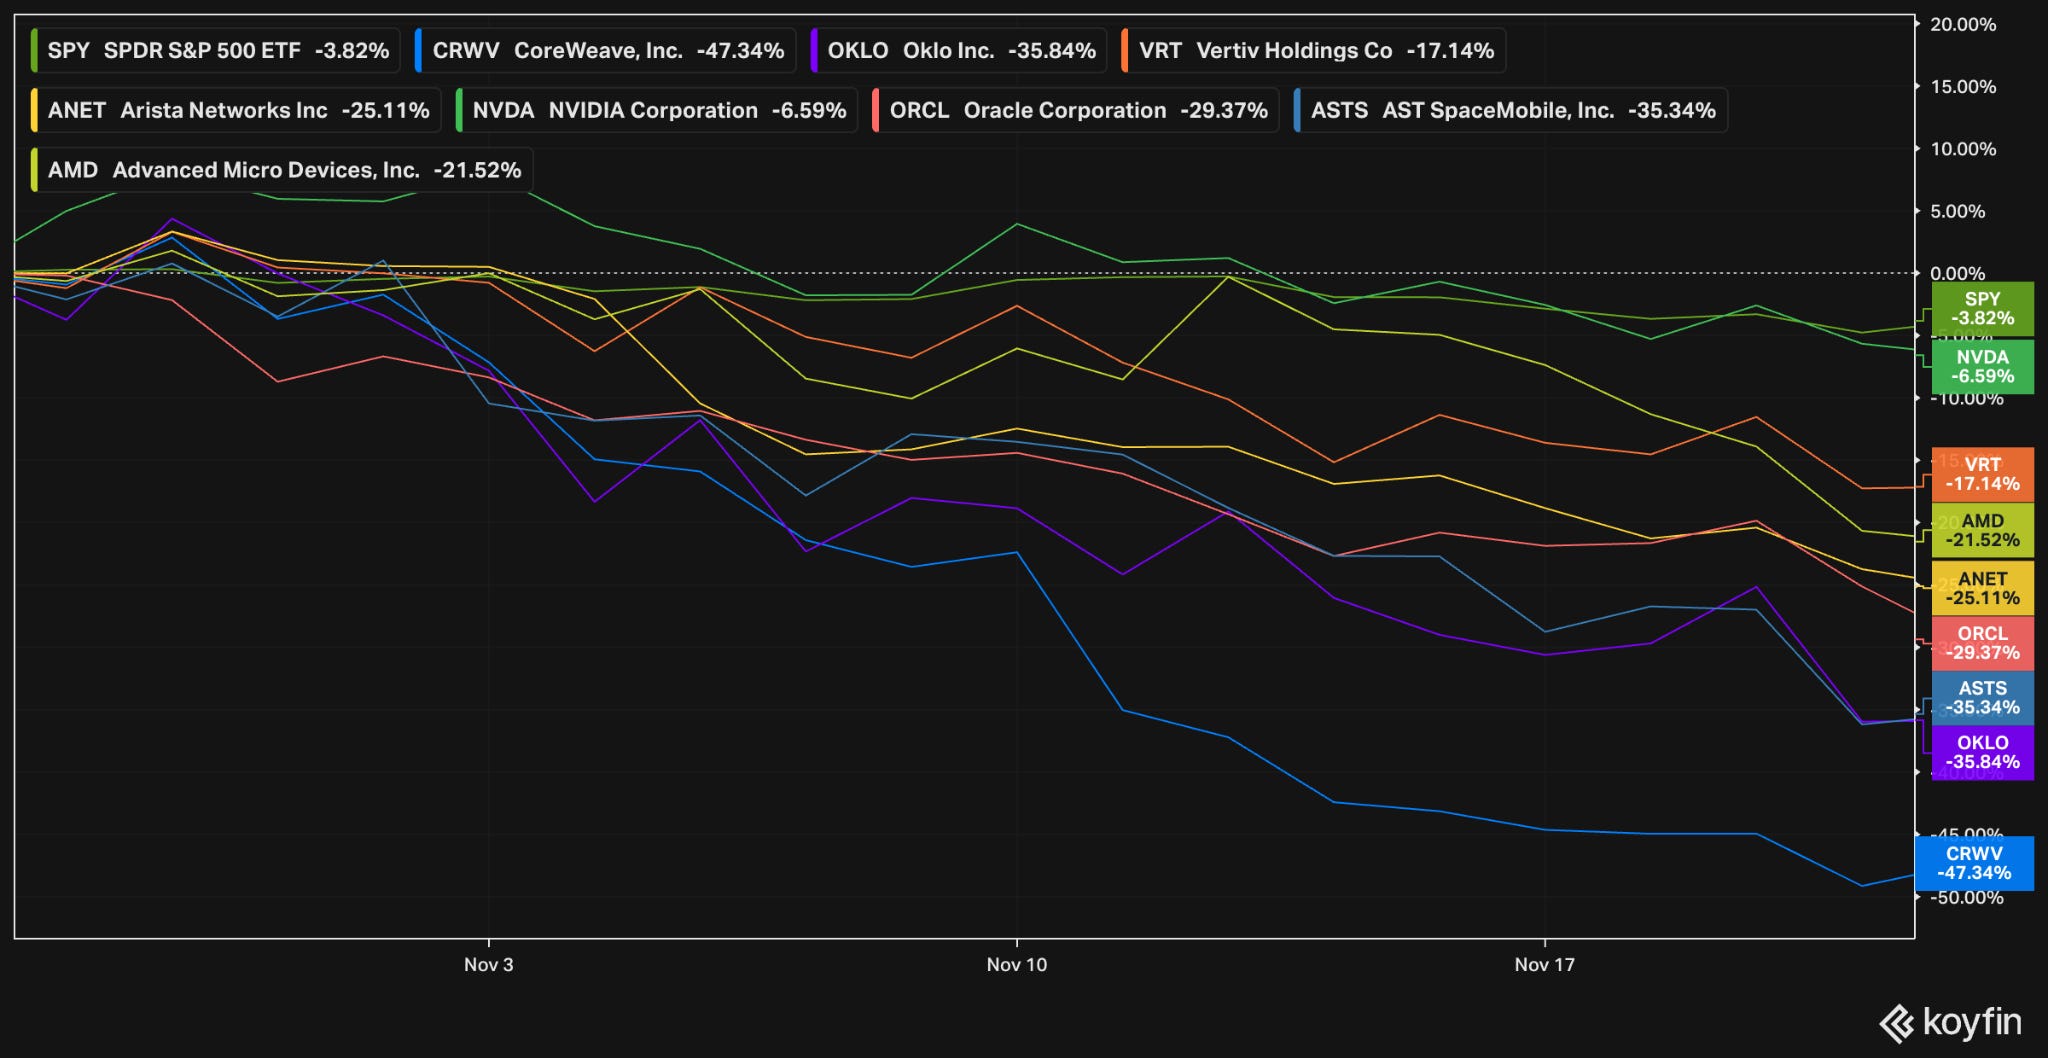The width and height of the screenshot is (2048, 1058).
Task: Click the Nov 10 date axis label
Action: pos(1017,964)
